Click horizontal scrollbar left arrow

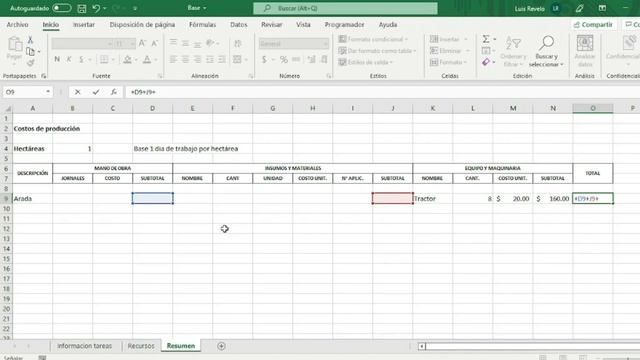pyautogui.click(x=422, y=346)
